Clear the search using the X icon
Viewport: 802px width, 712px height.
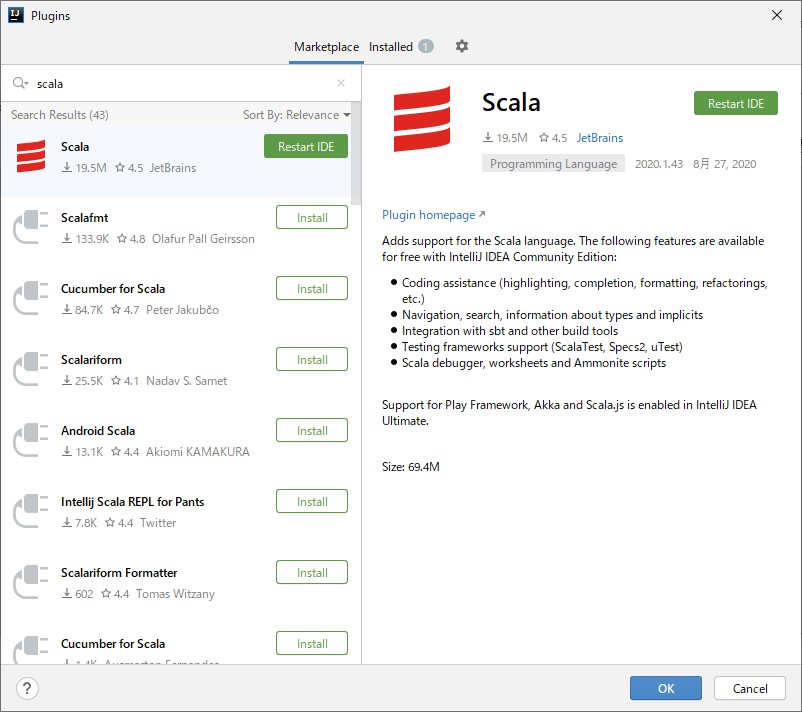(x=341, y=83)
